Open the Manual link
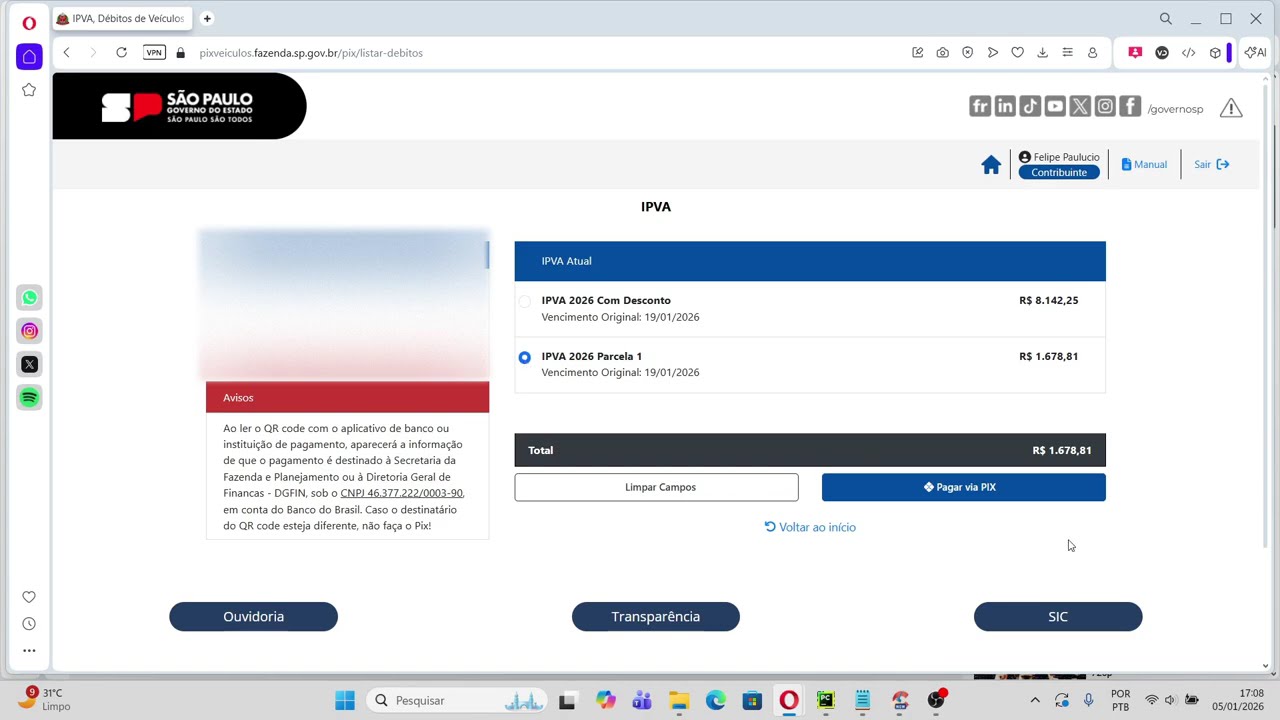The width and height of the screenshot is (1280, 720). point(1144,165)
